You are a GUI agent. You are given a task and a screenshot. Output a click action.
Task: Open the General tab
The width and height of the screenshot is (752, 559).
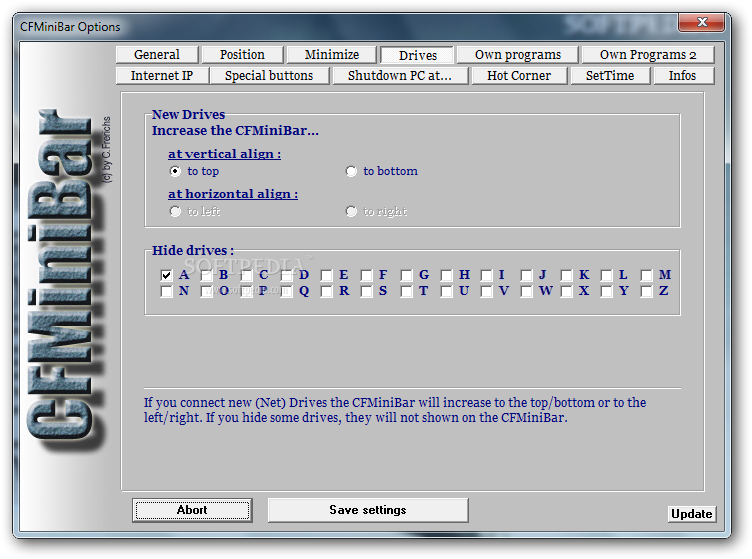[x=157, y=55]
